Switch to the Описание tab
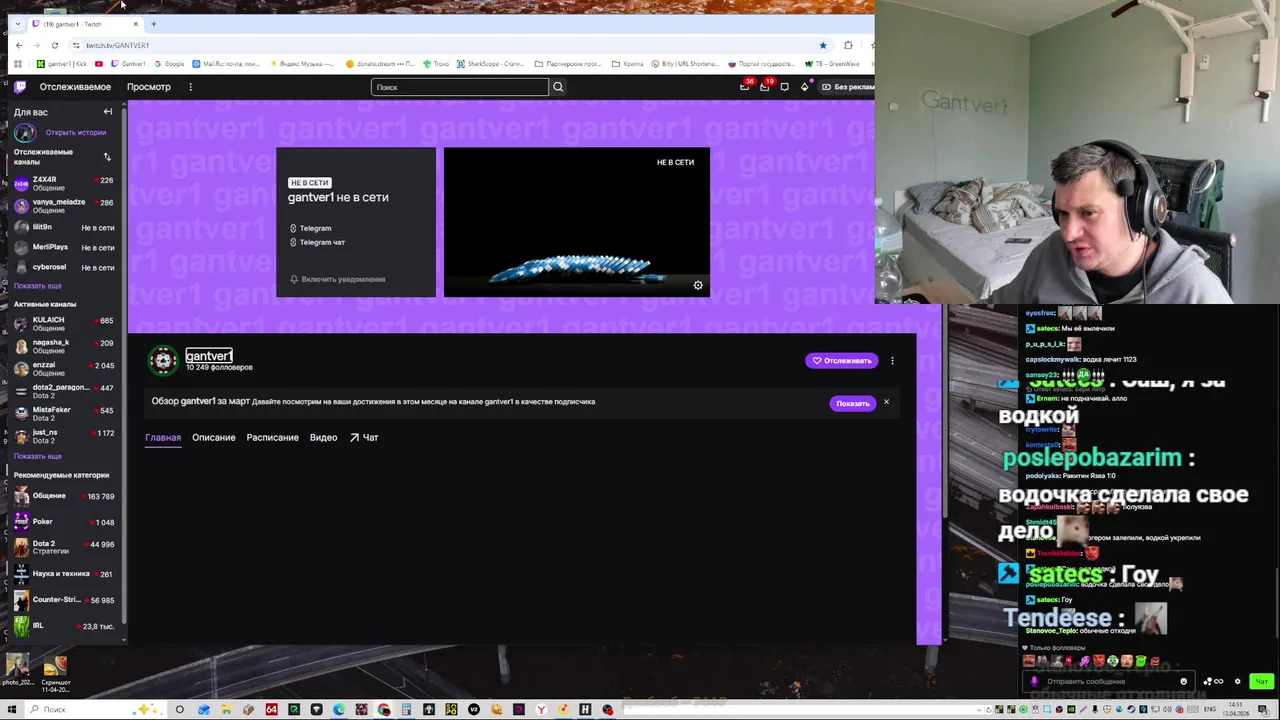The image size is (1280, 720). click(x=214, y=437)
